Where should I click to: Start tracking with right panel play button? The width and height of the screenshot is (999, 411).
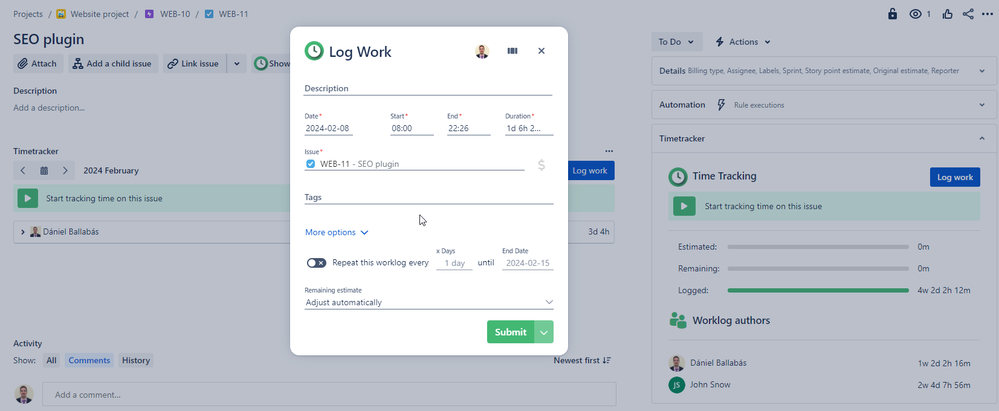point(684,206)
